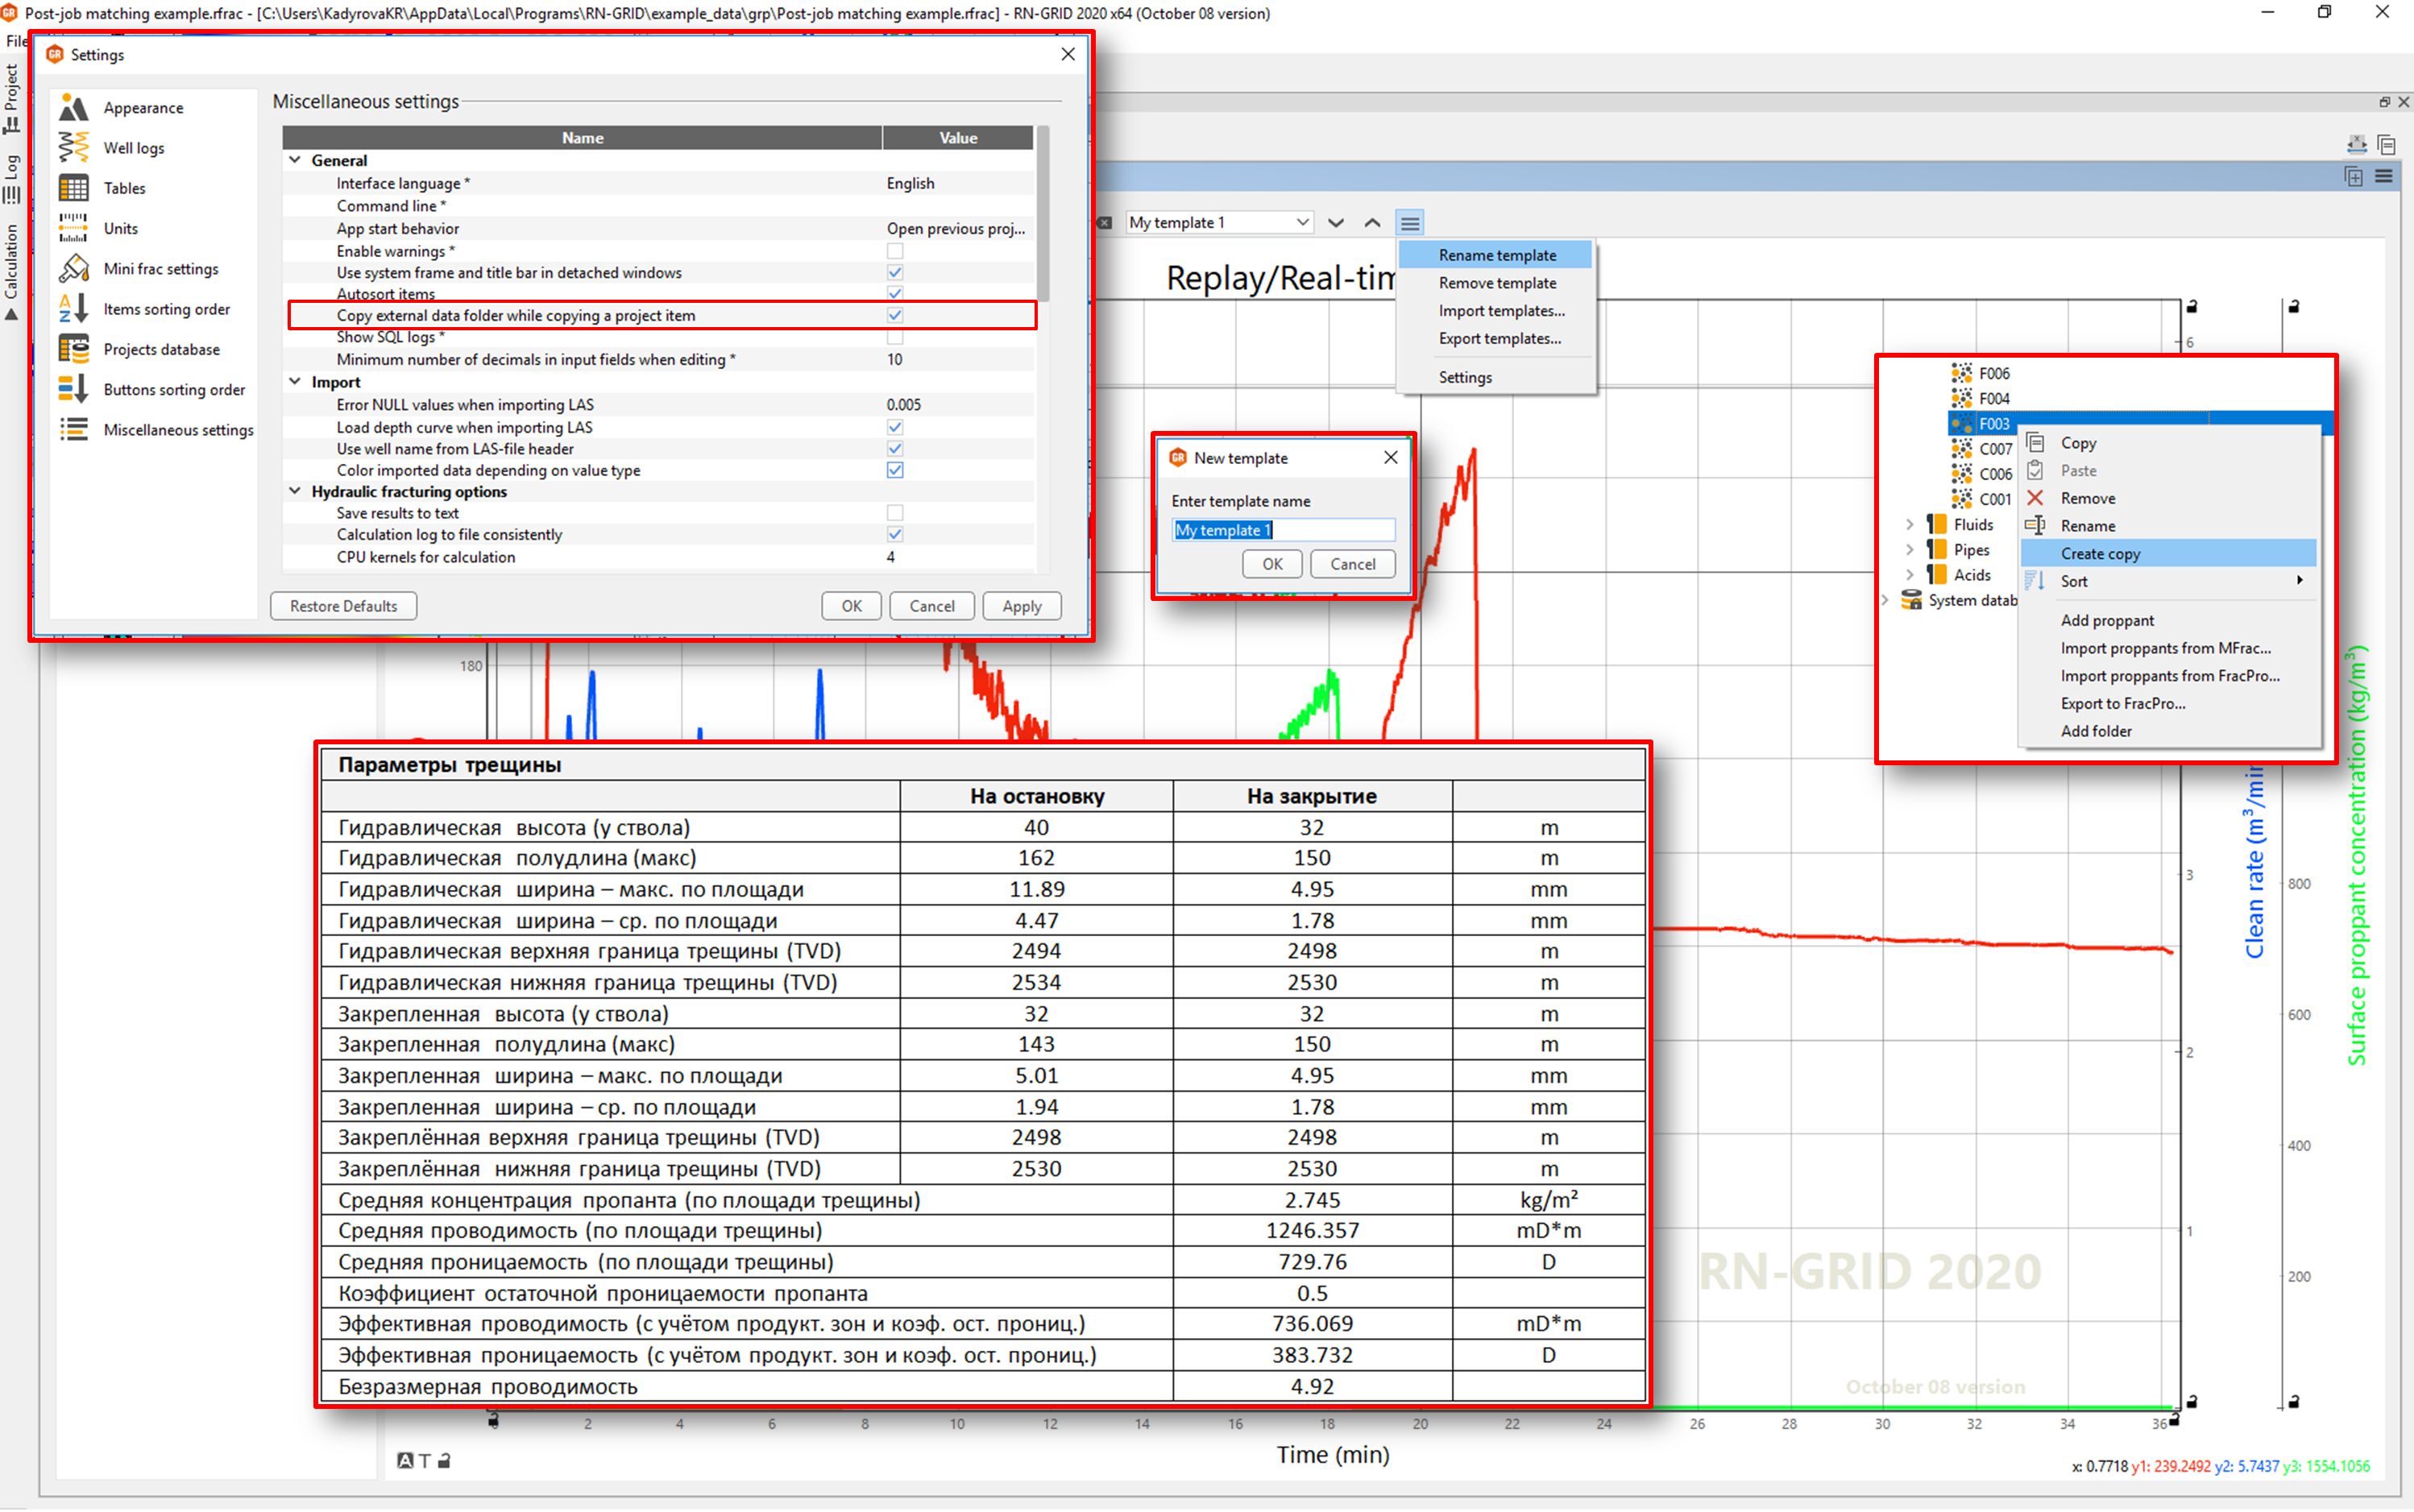Click the copy-to-clipboard icon above the blue bar

(x=2387, y=144)
